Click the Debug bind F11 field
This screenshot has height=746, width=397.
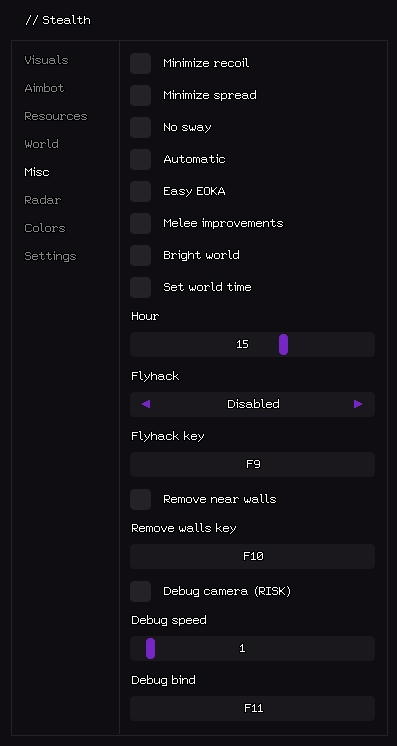tap(252, 708)
